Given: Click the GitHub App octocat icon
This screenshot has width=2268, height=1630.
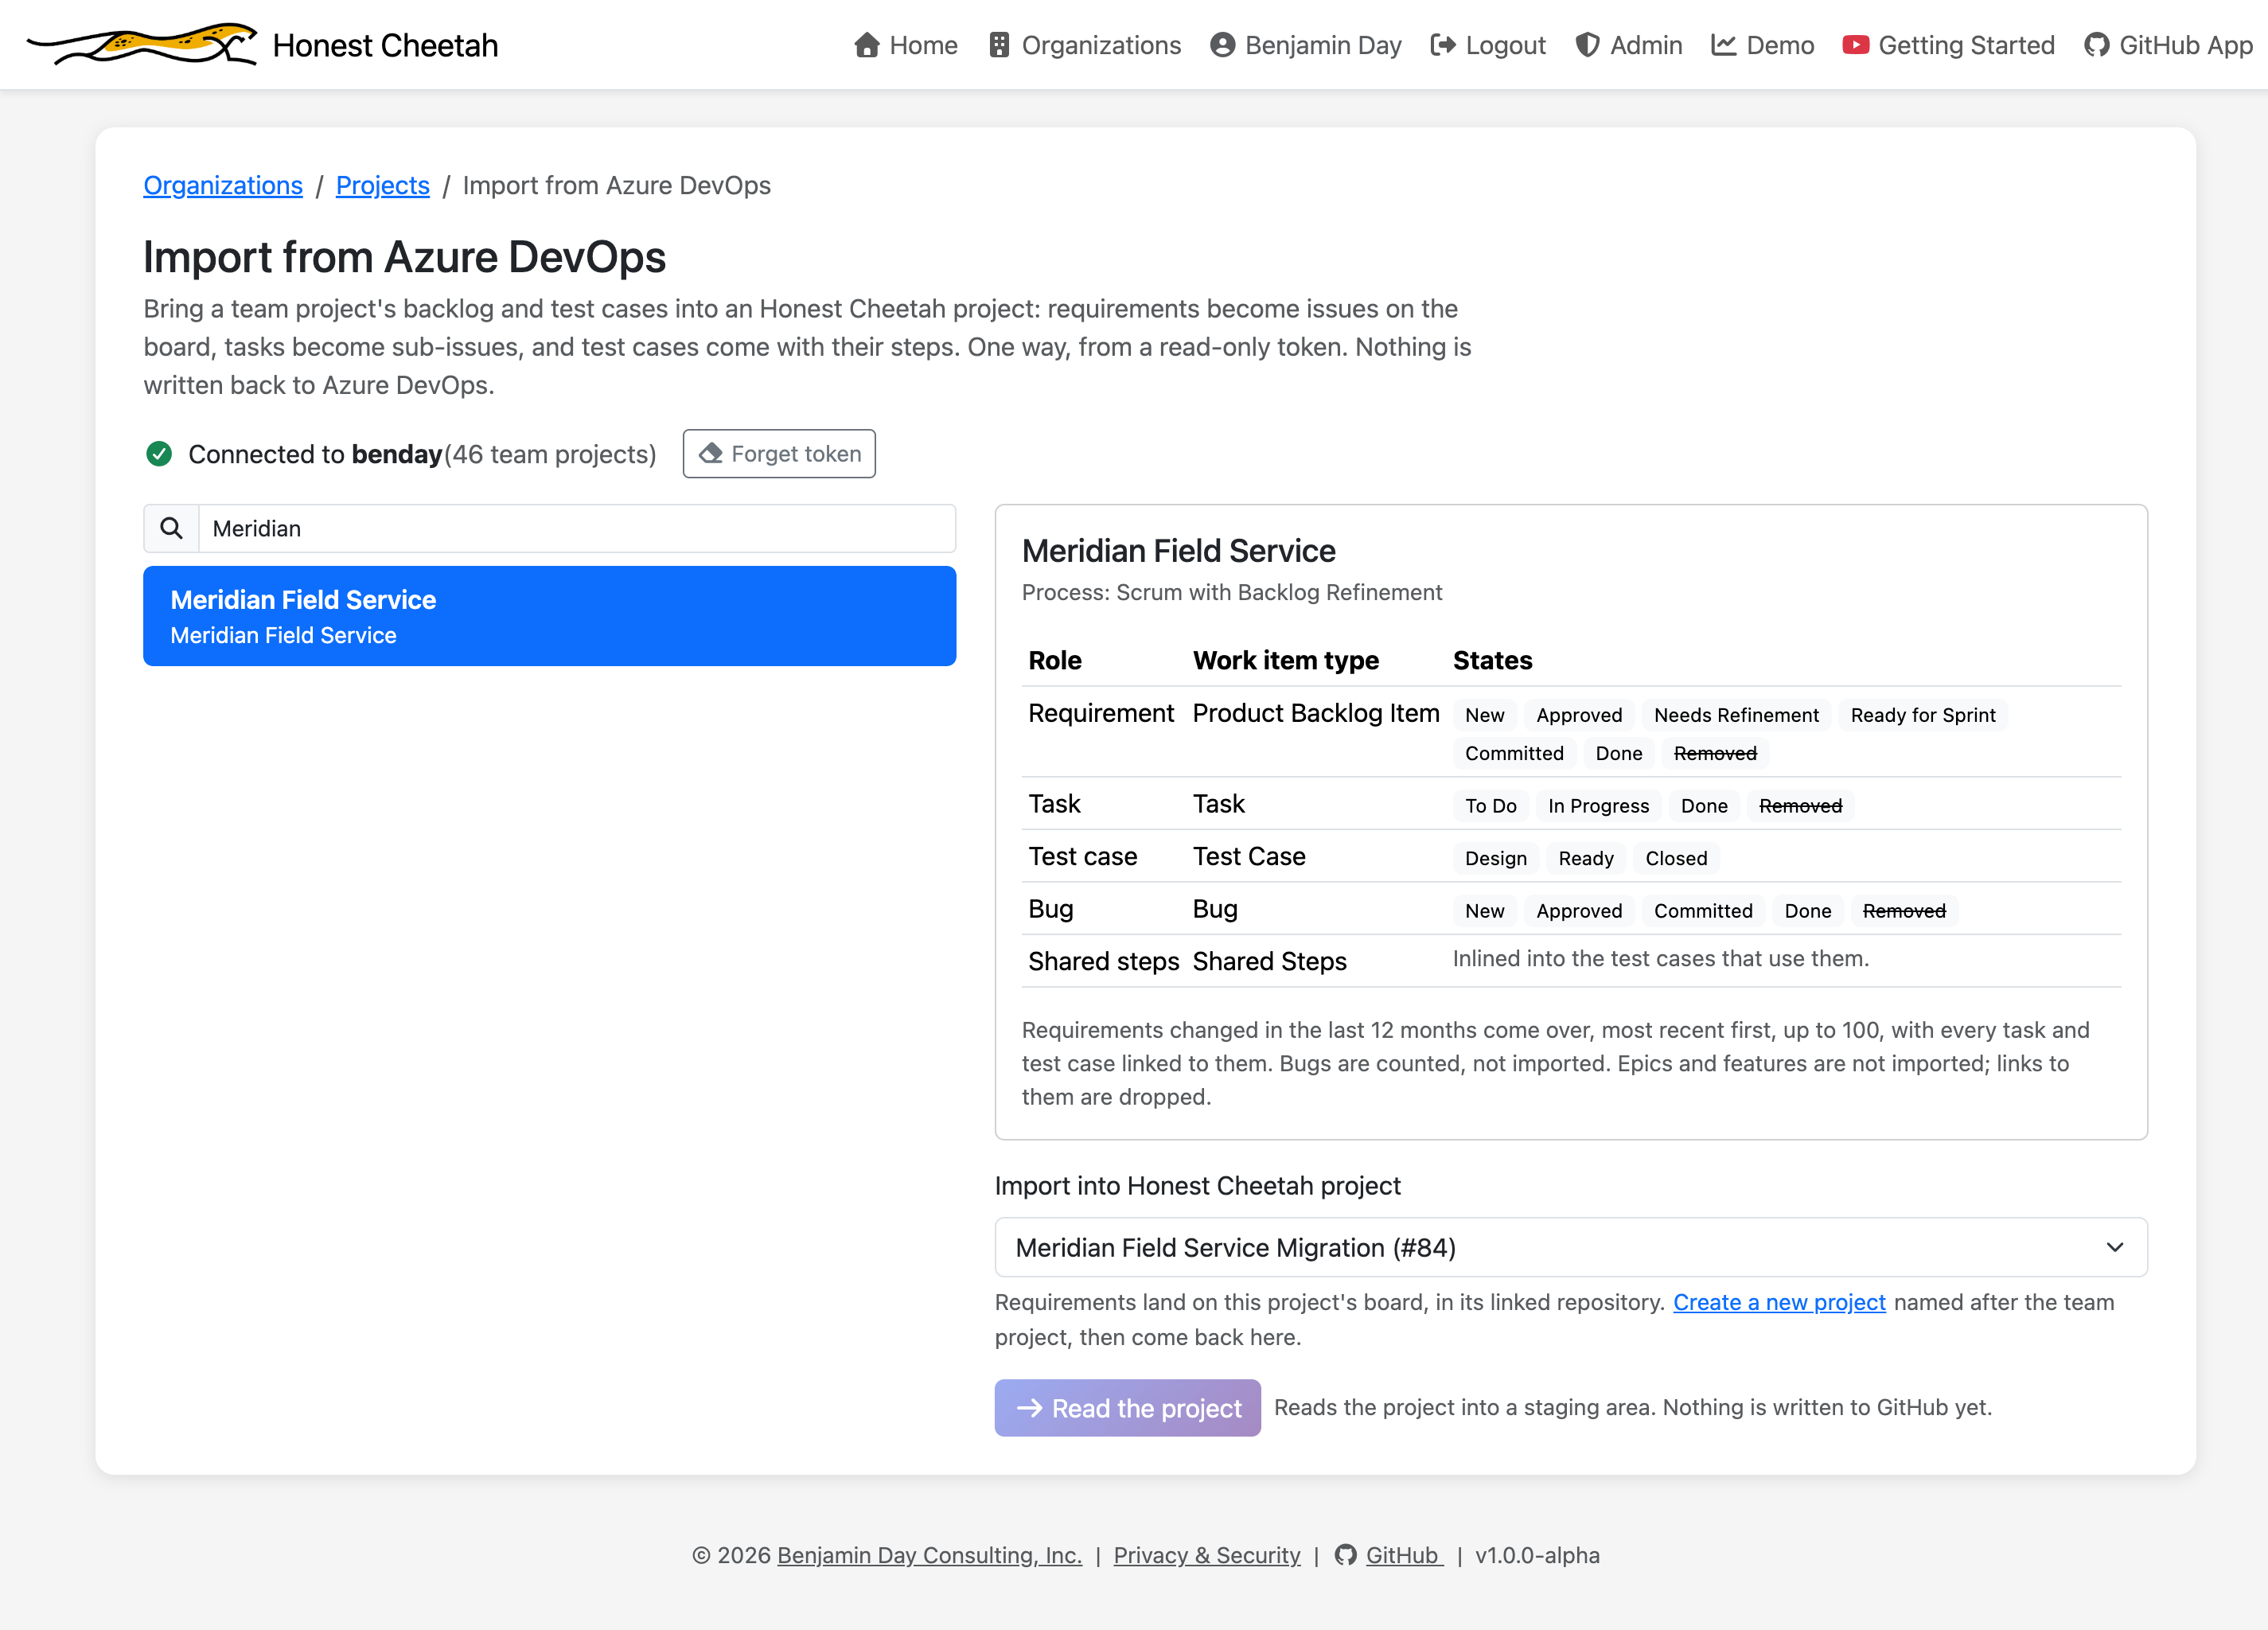Looking at the screenshot, I should [2097, 45].
